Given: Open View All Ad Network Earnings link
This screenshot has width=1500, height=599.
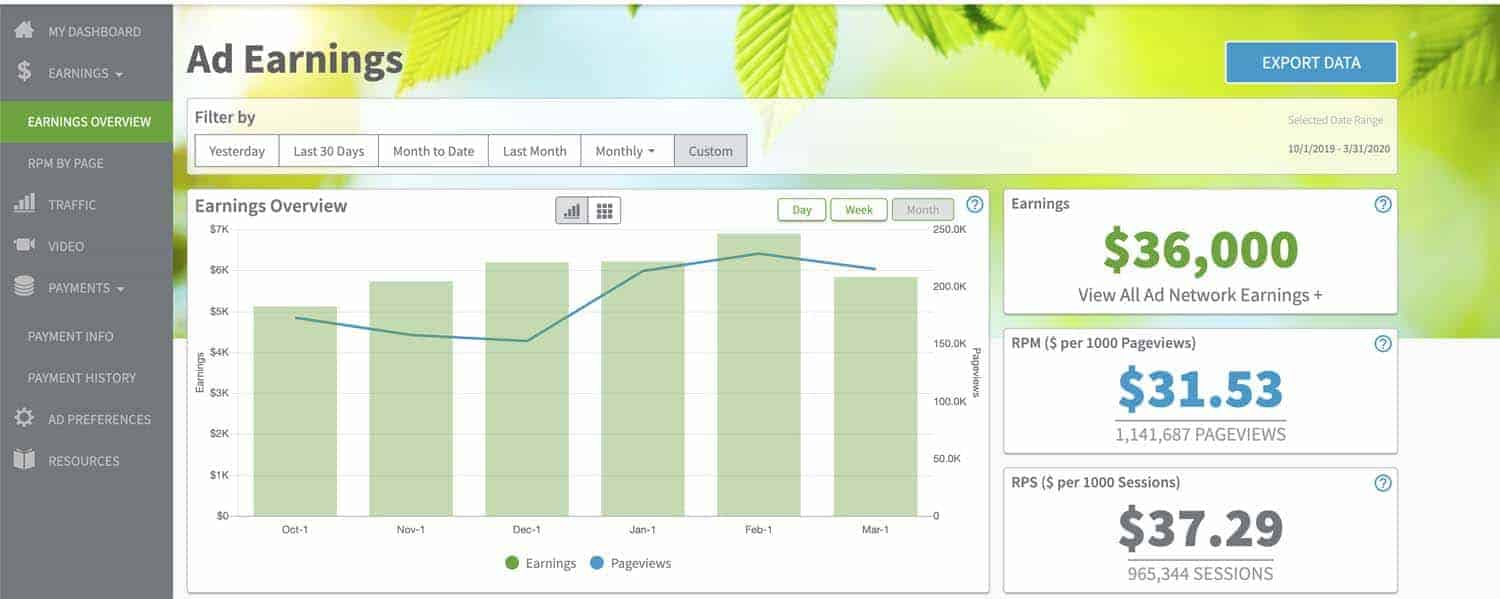Looking at the screenshot, I should click(x=1200, y=295).
